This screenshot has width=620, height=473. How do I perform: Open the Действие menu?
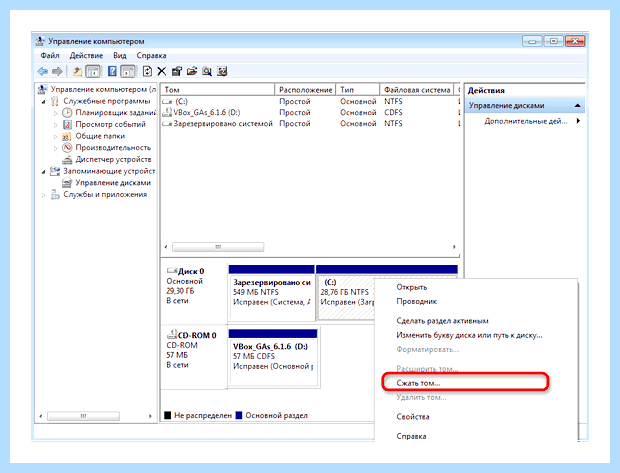click(x=86, y=55)
